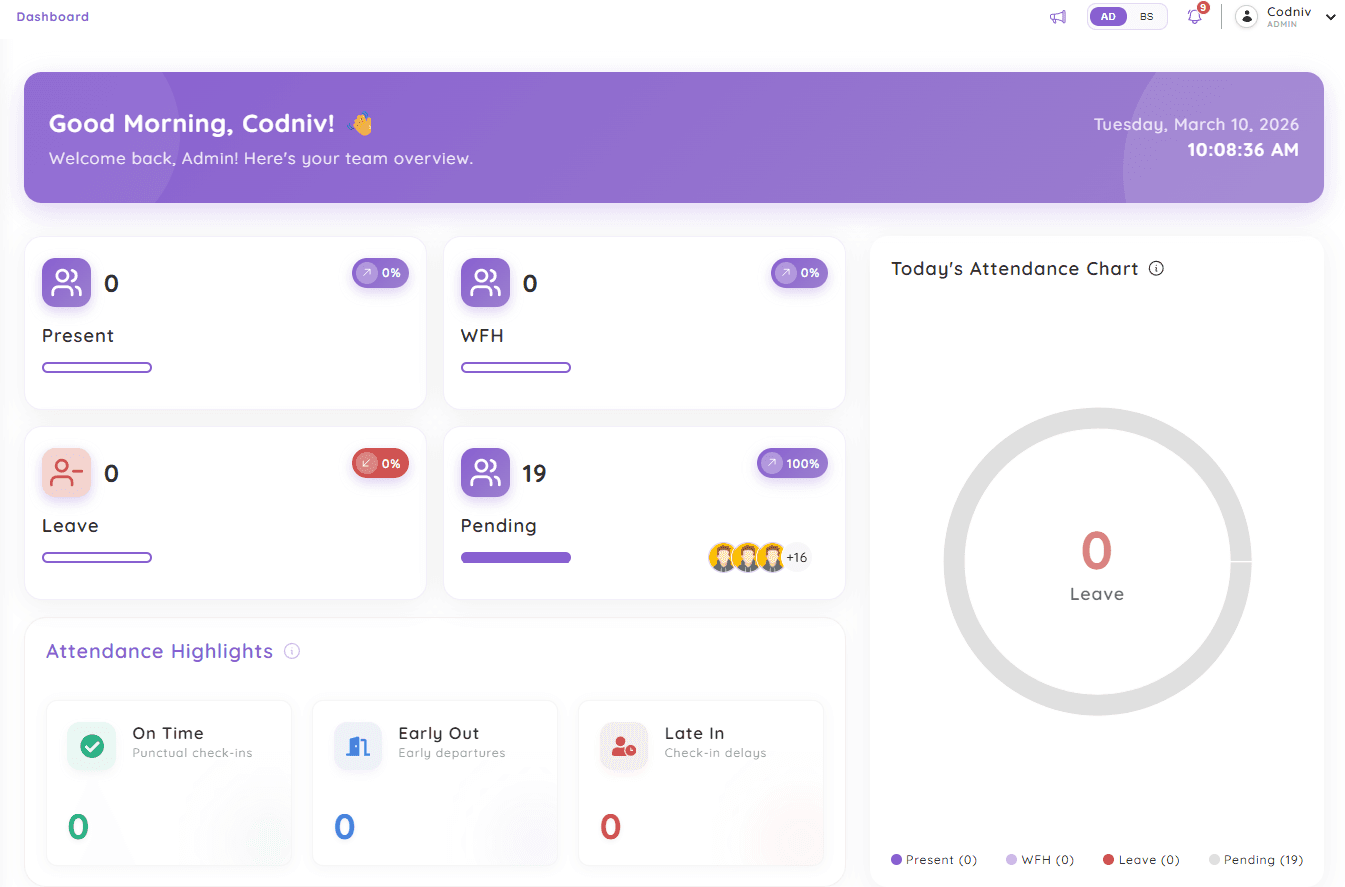1345x887 pixels.
Task: Click the On Time green checkmark icon
Action: pos(92,746)
